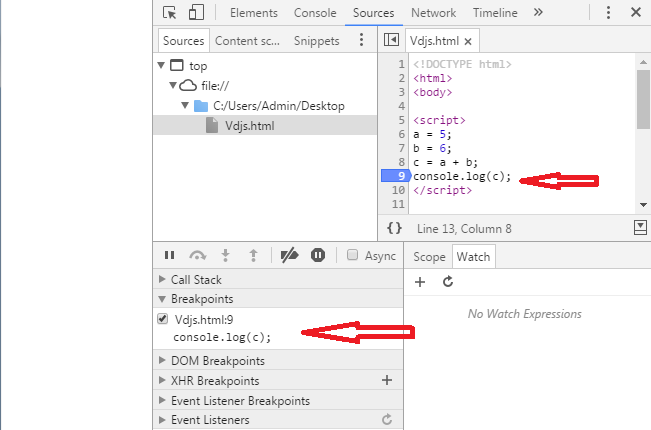651x430 pixels.
Task: Uncheck the Vdjs.html:9 breakpoint checkbox
Action: tap(163, 319)
